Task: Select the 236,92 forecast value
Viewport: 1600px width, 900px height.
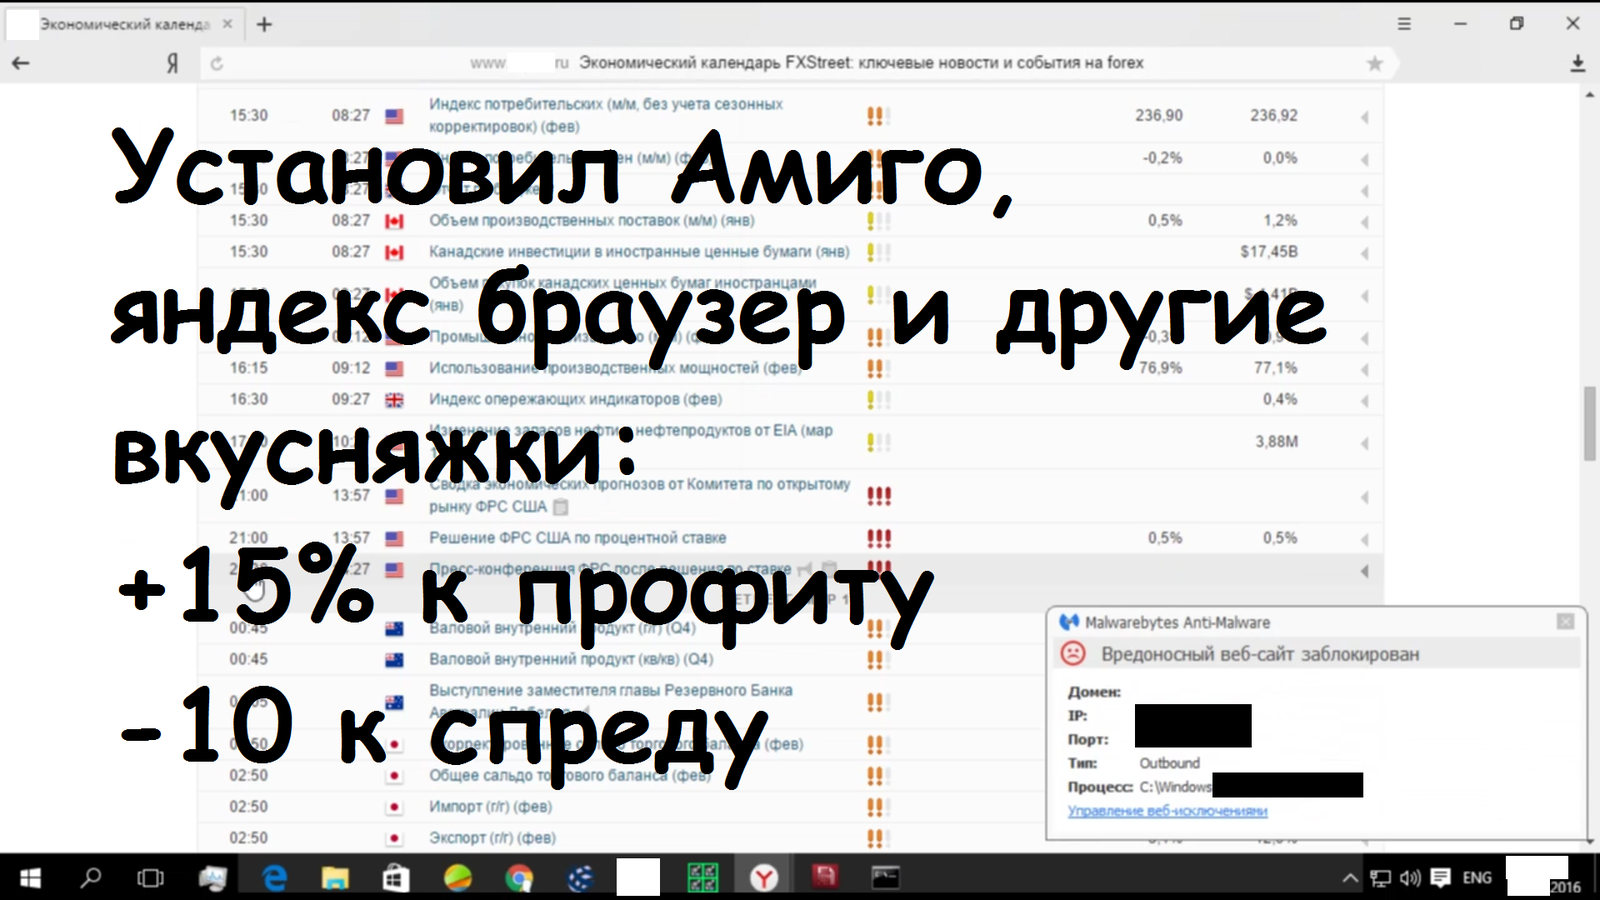Action: (1274, 116)
